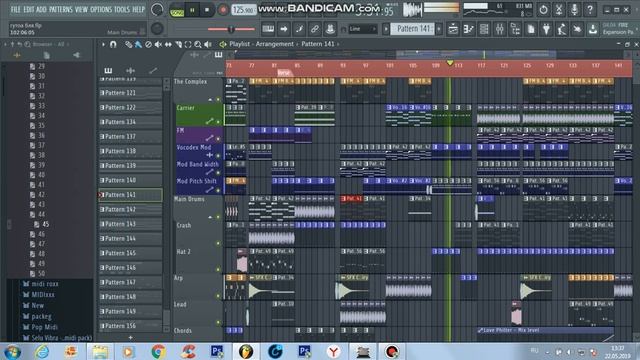Collapse the Main Drums track group arrow
640x360 pixels.
(210, 217)
